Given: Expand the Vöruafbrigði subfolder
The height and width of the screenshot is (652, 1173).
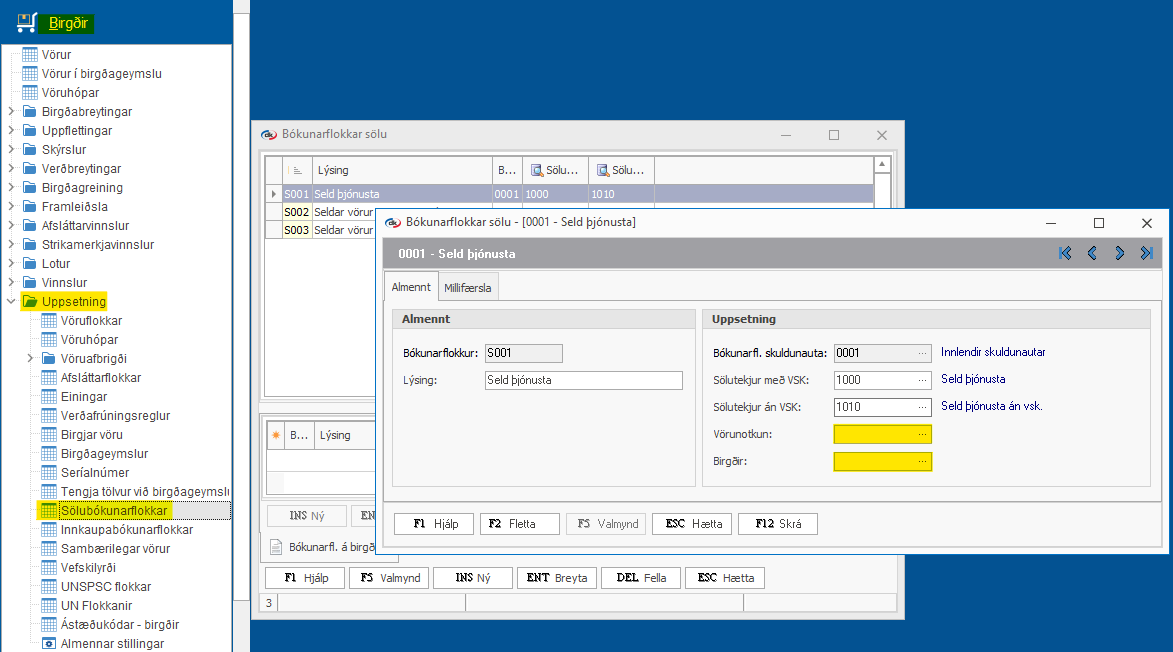Looking at the screenshot, I should (x=30, y=359).
